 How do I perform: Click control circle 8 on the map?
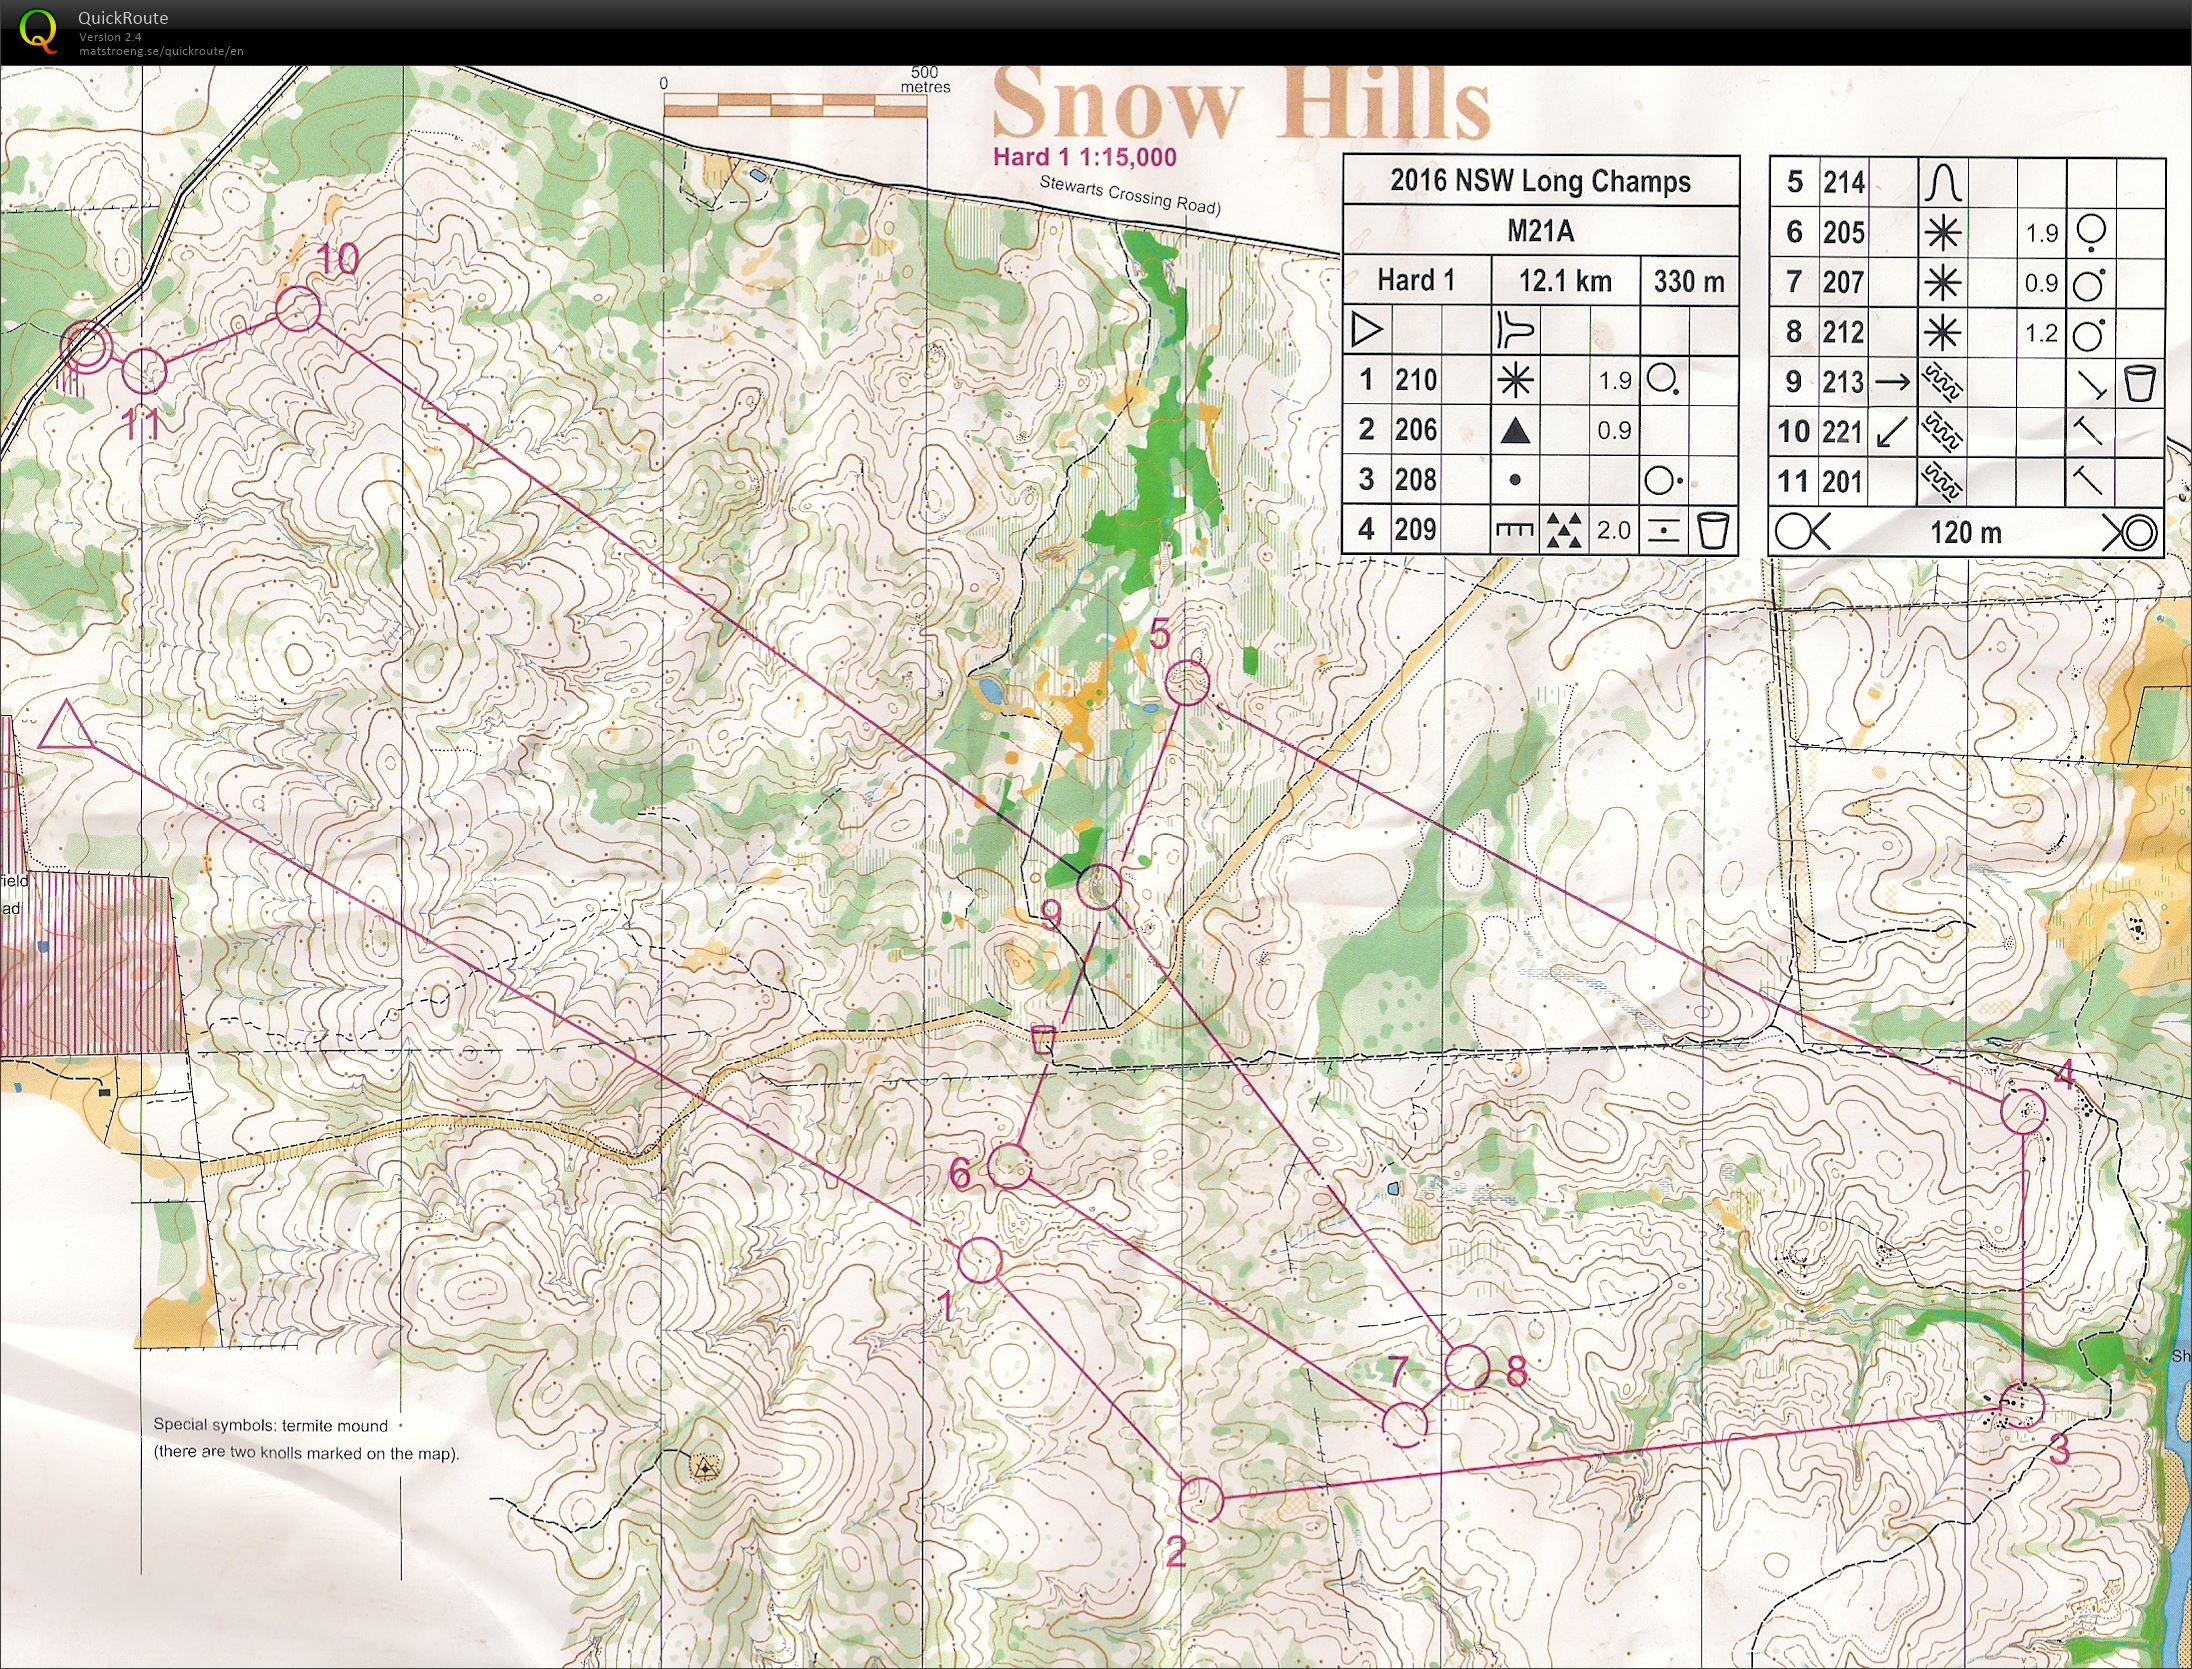click(x=1467, y=1367)
